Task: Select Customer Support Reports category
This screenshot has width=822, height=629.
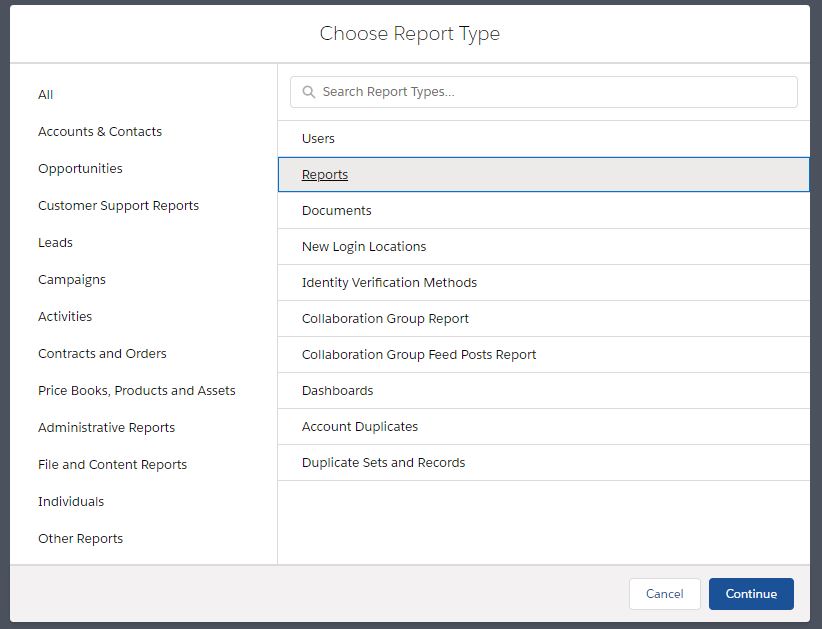Action: [118, 206]
